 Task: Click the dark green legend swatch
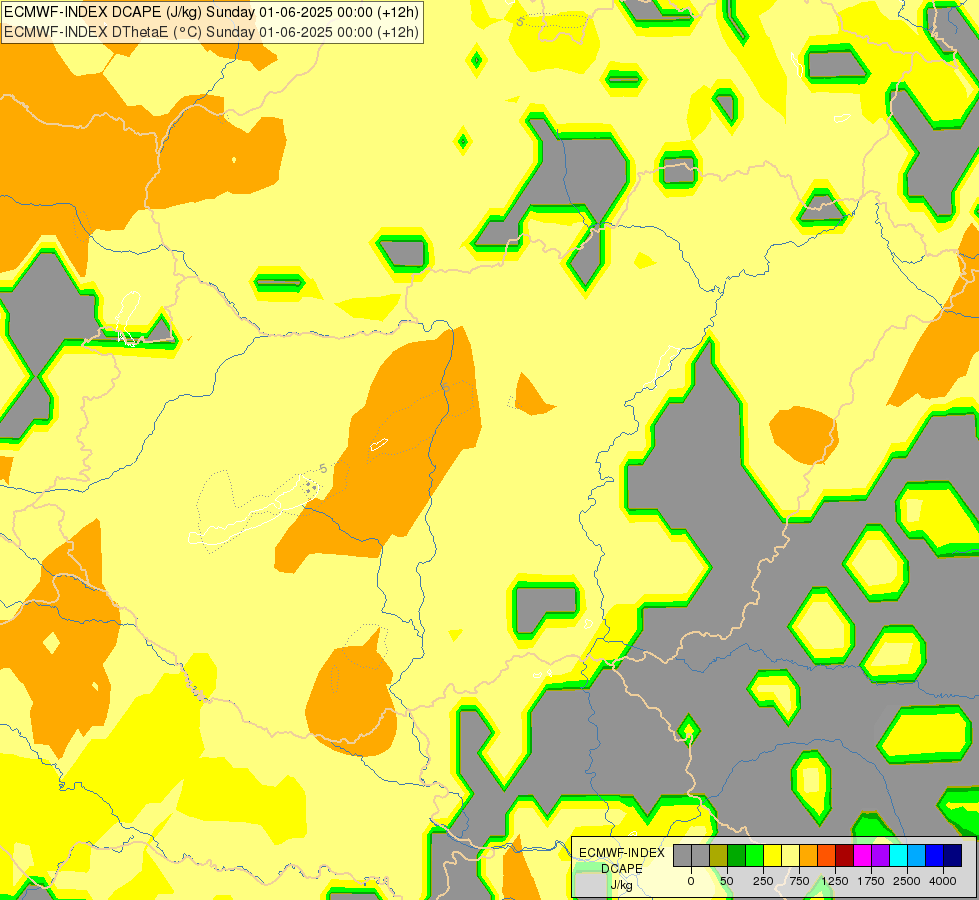click(737, 855)
